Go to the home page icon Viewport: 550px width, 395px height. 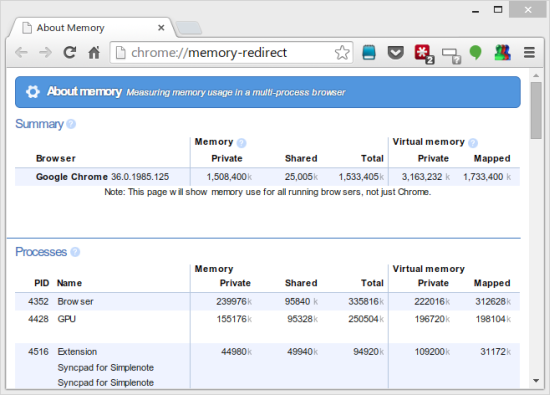[x=94, y=53]
